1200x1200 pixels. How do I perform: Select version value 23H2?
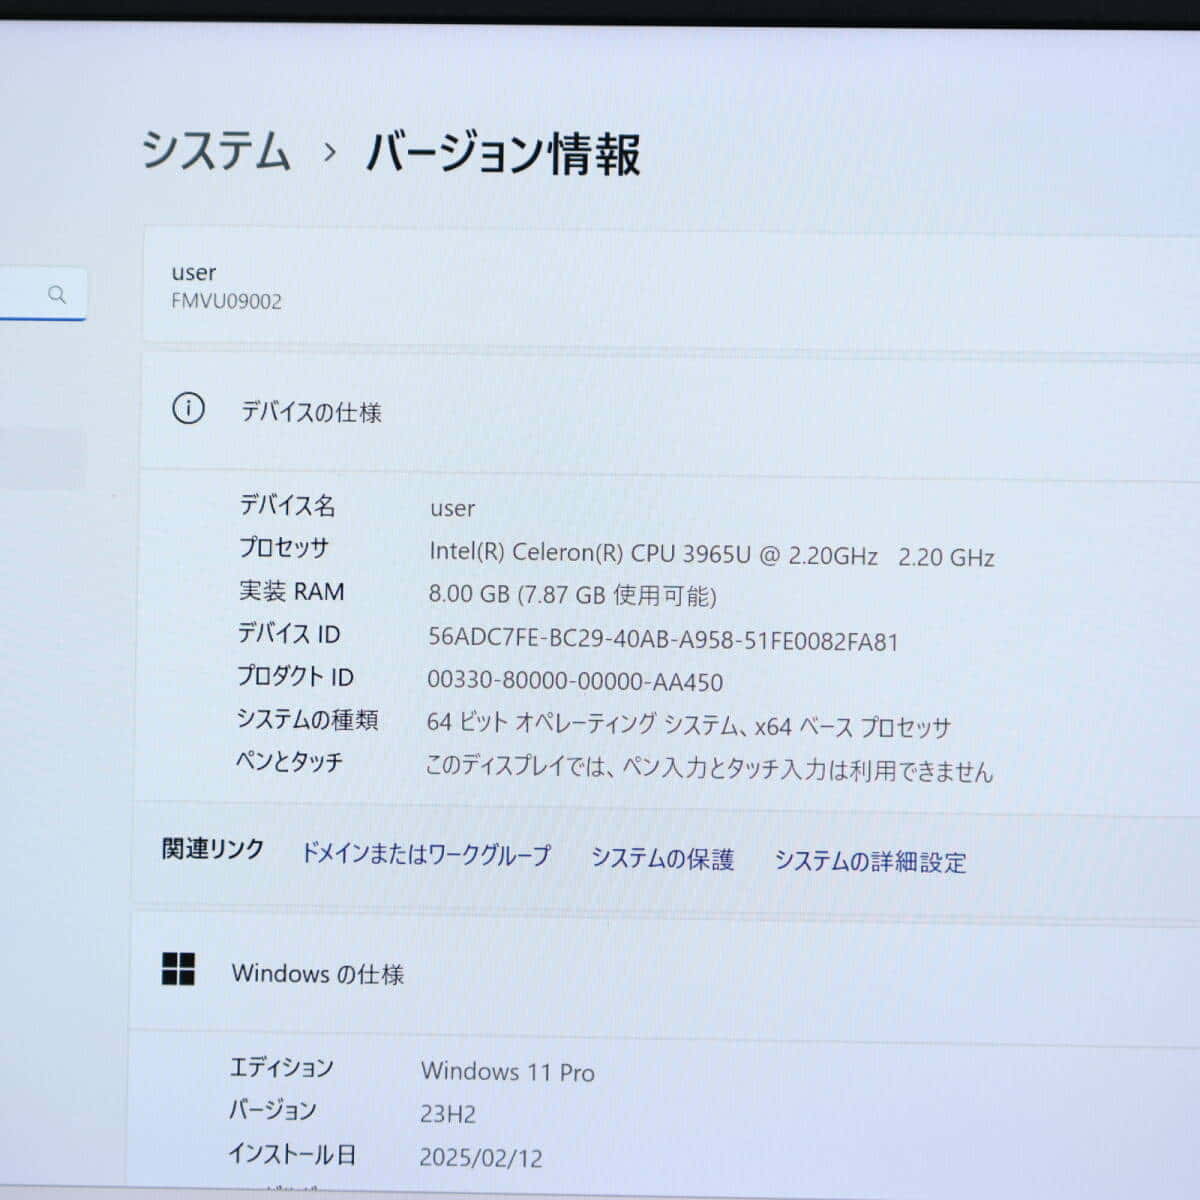[x=448, y=1114]
